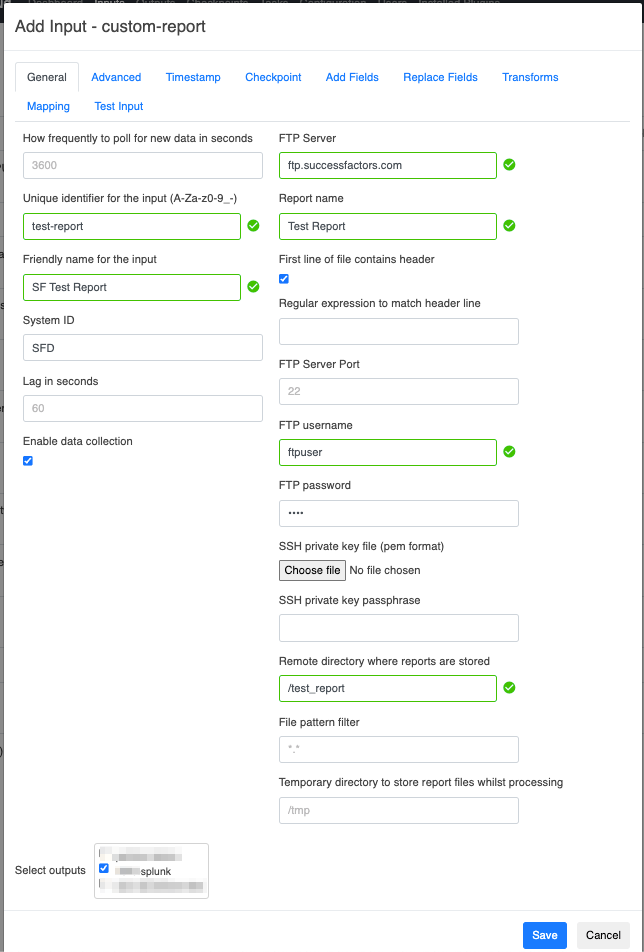Viewport: 644px width, 952px height.
Task: Switch to the Advanced tab
Action: click(x=116, y=77)
